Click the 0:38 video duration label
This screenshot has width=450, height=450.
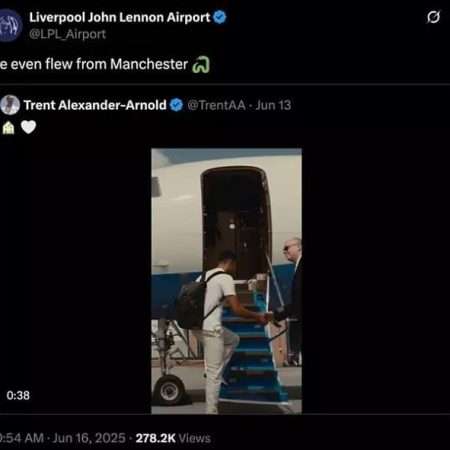point(18,395)
